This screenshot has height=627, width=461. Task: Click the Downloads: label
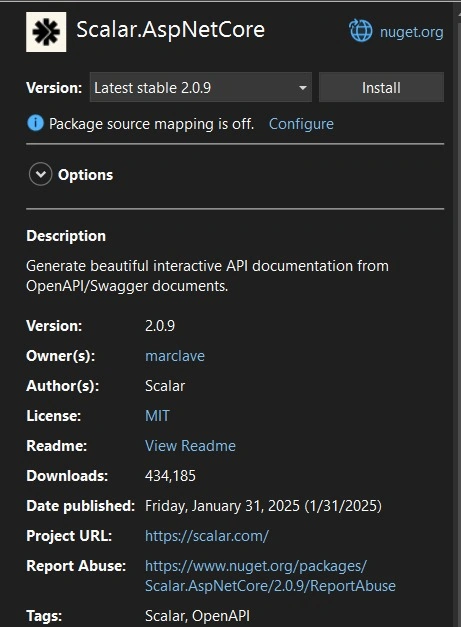[67, 476]
